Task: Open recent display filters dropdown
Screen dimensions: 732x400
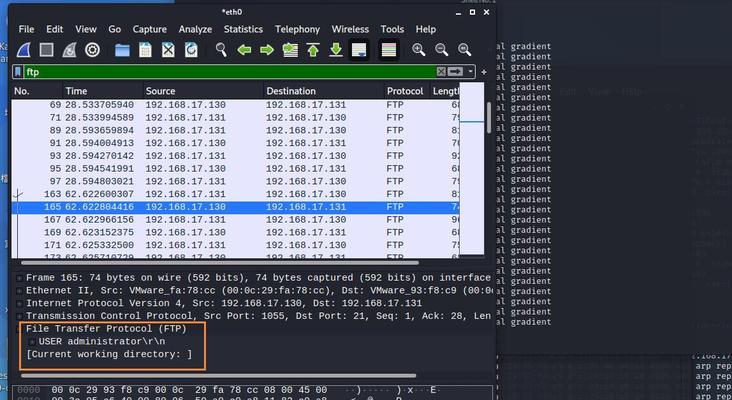Action: click(x=470, y=71)
